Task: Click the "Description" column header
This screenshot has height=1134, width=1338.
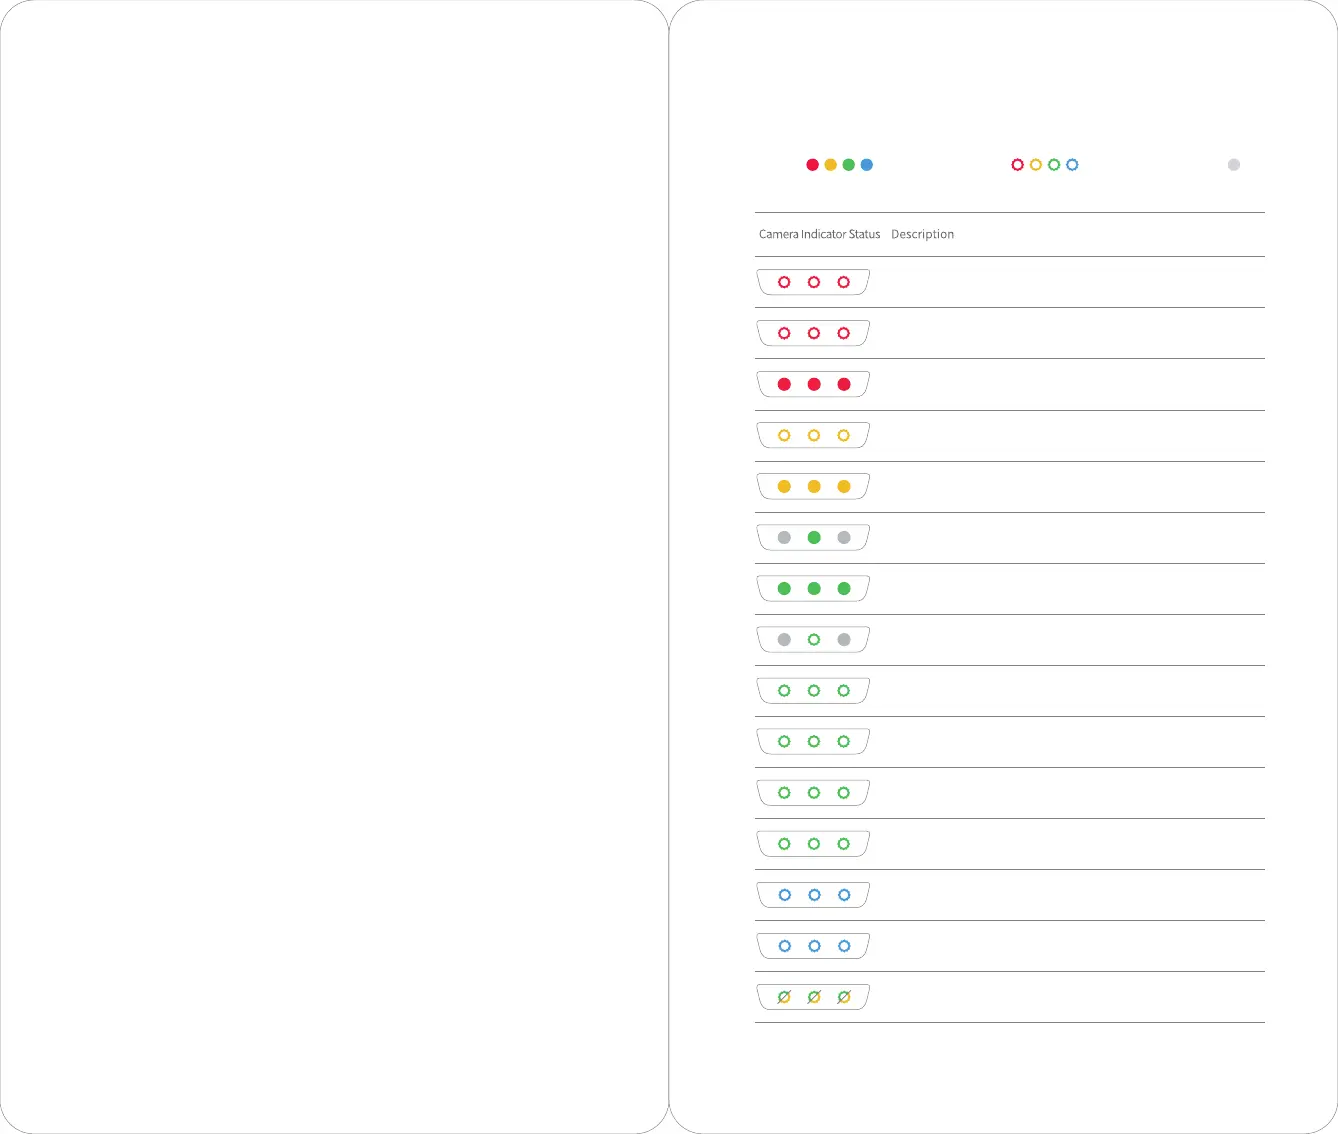Action: pos(922,234)
